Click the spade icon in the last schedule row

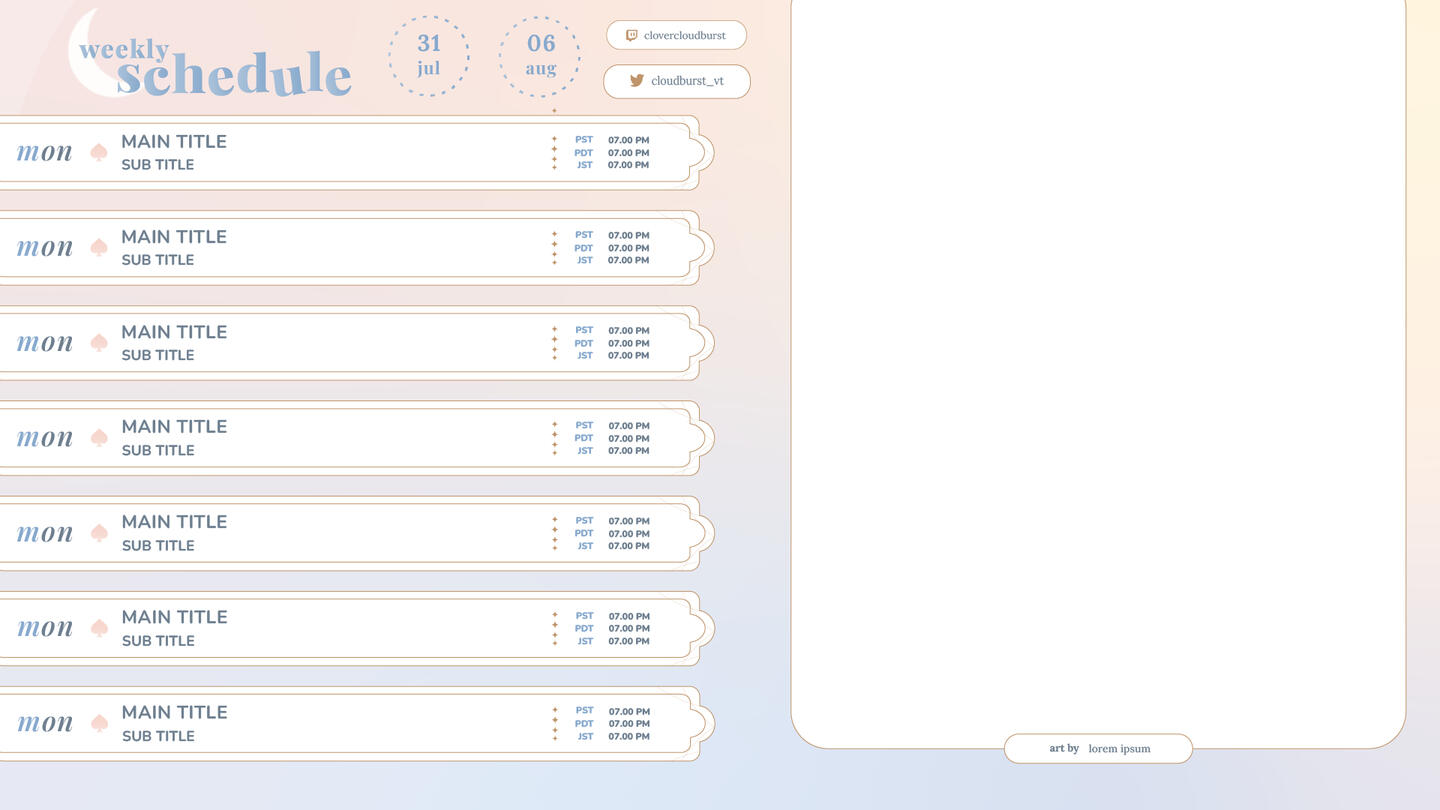point(99,723)
